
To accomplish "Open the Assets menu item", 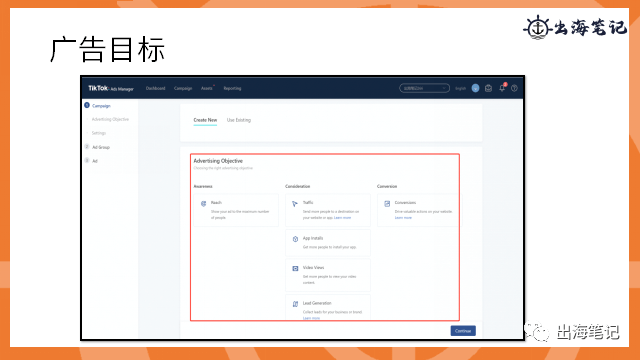I will pyautogui.click(x=207, y=88).
